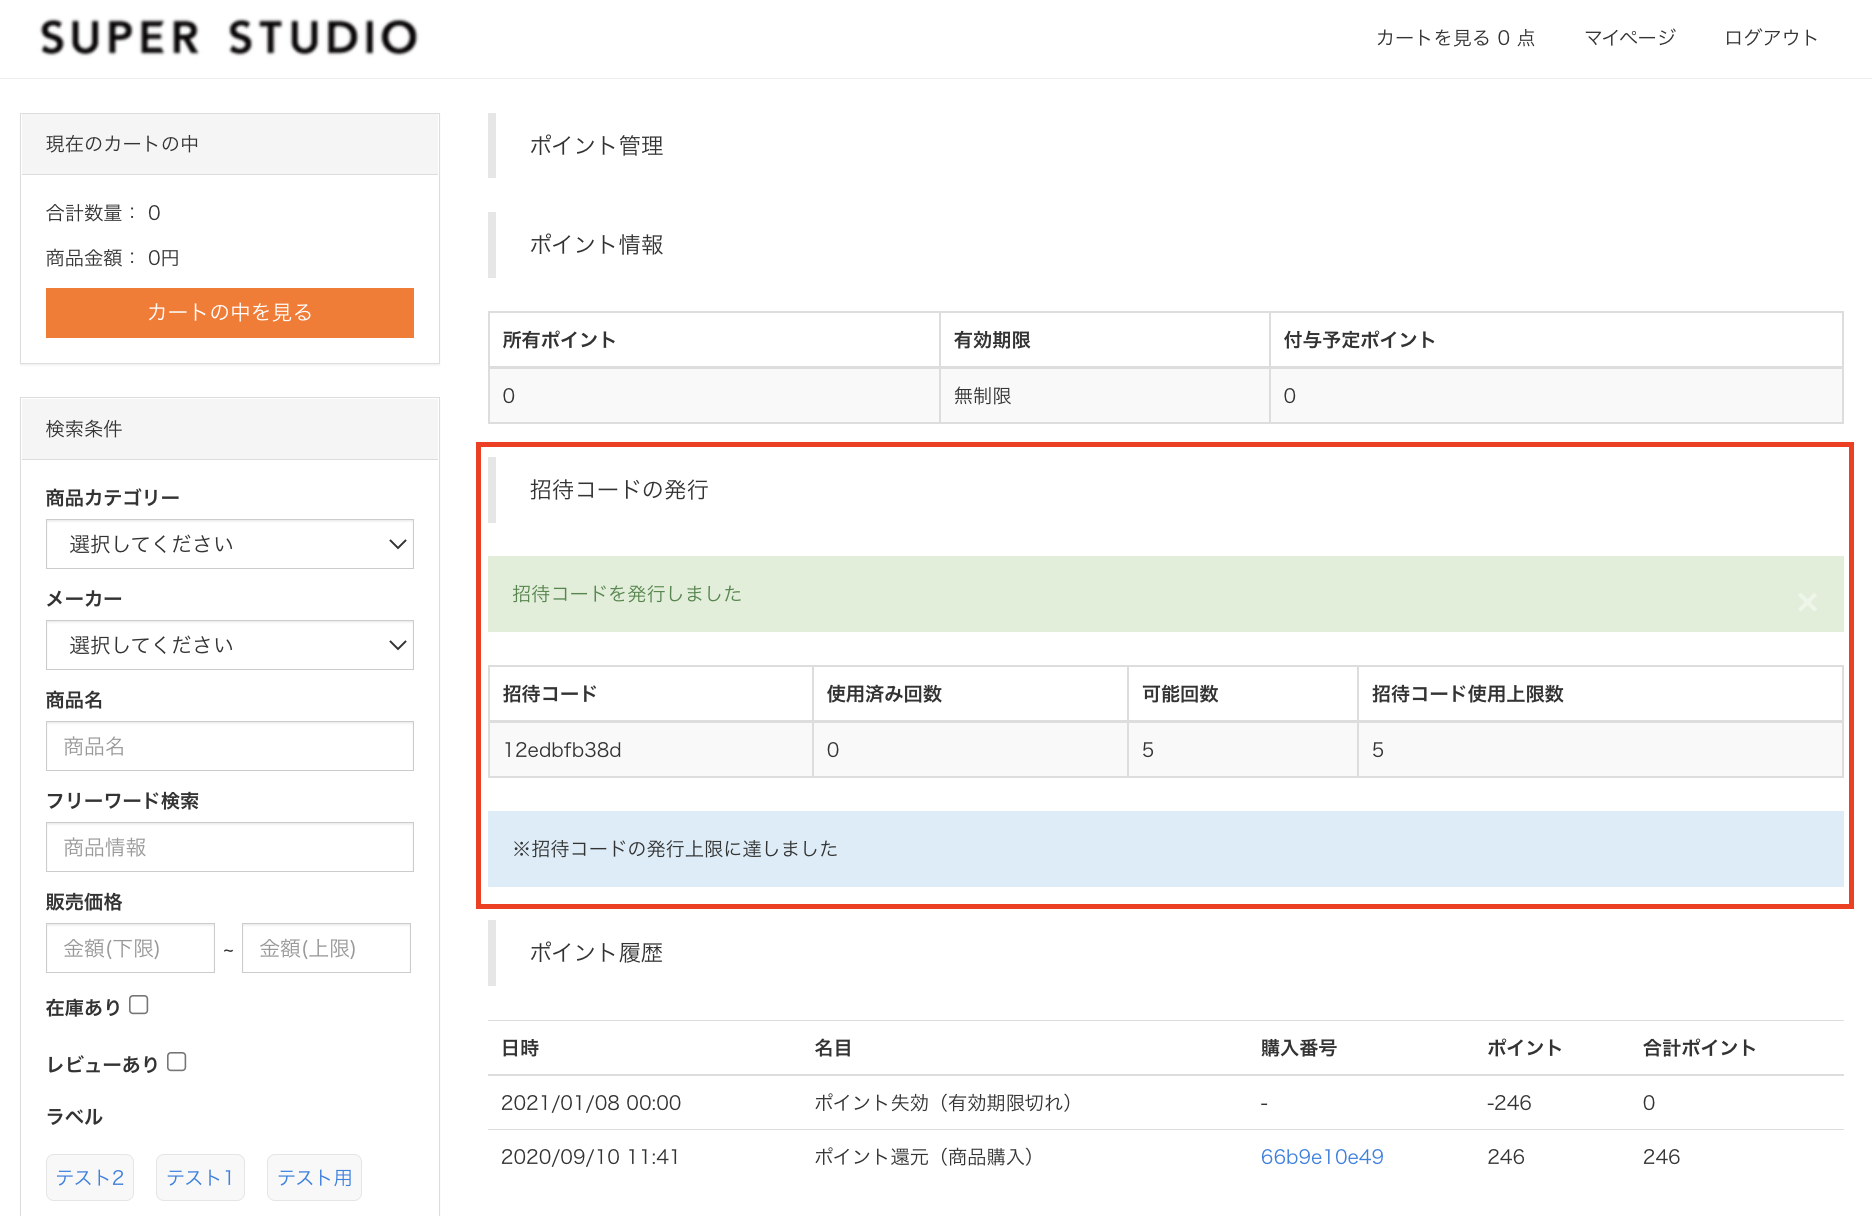Enable the レビューあり checkbox
1872x1216 pixels.
[177, 1062]
